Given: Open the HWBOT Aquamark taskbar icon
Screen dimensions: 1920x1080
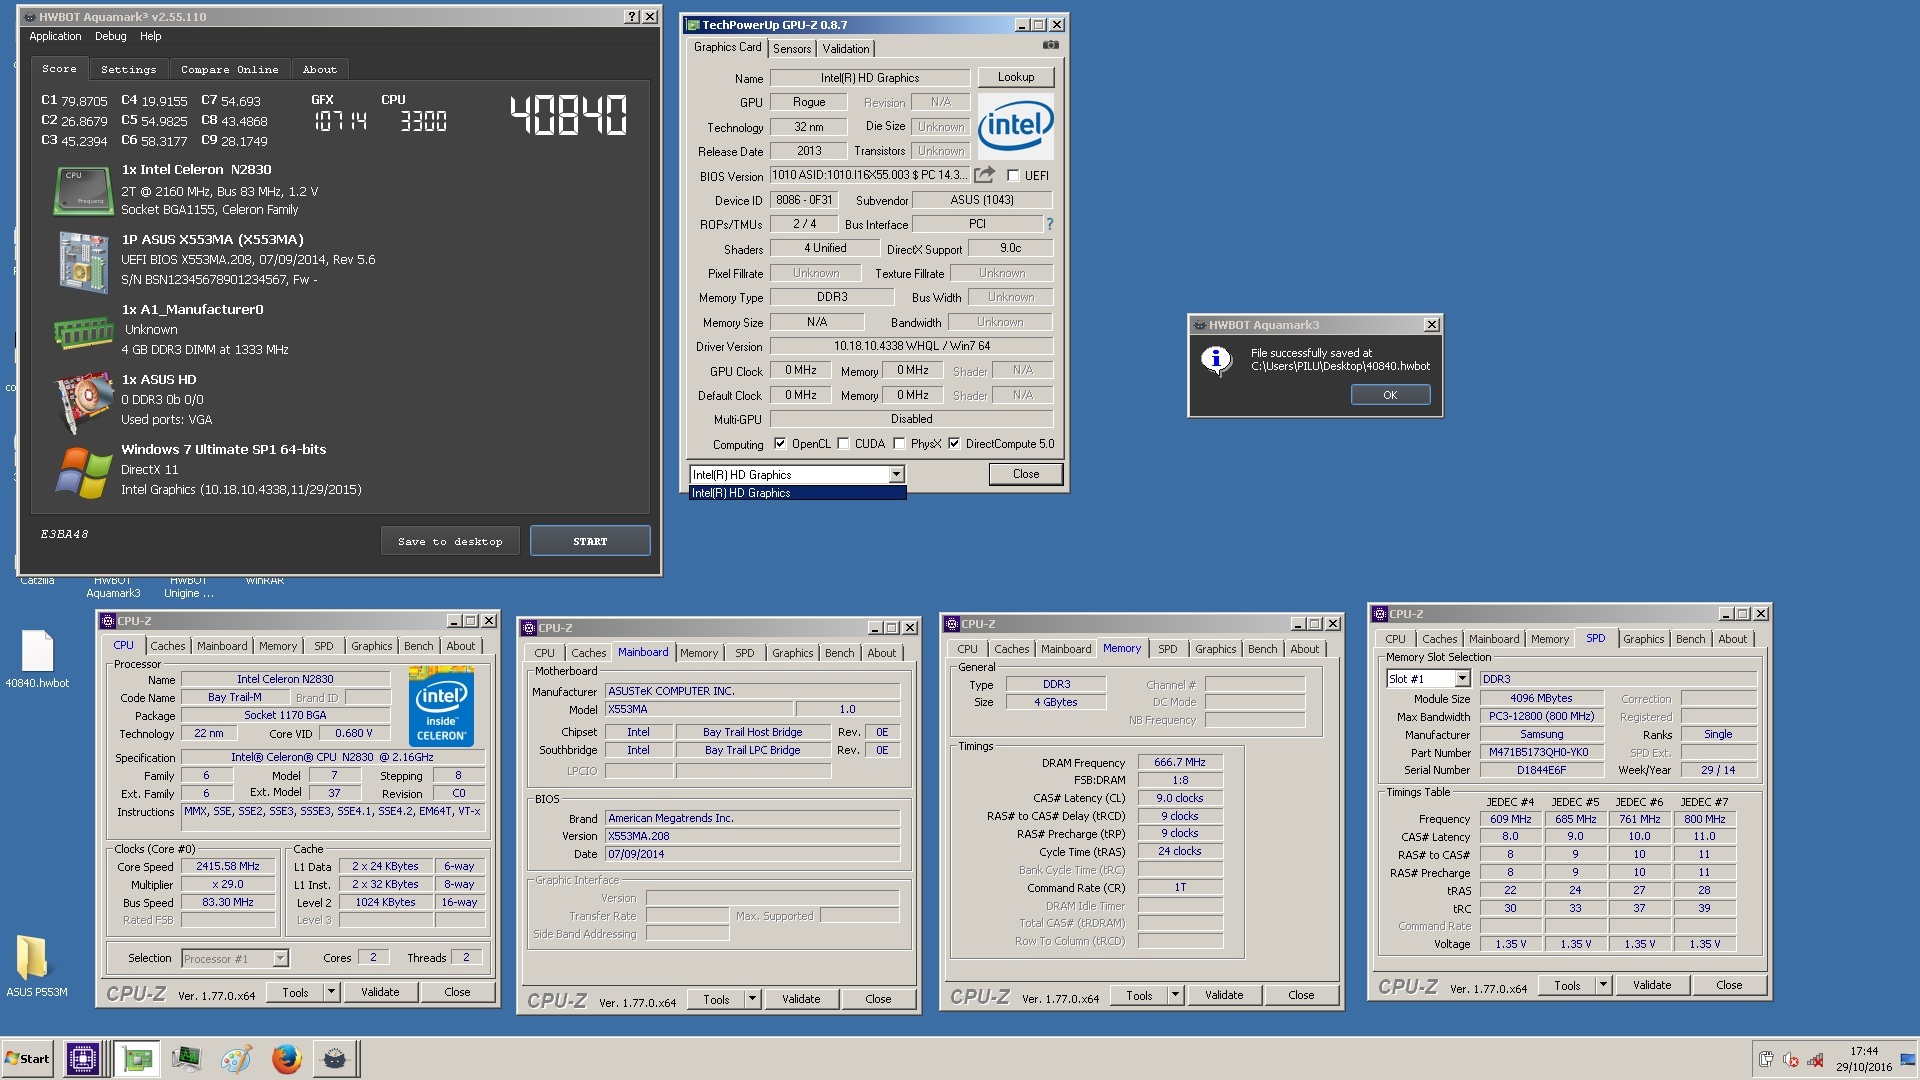Looking at the screenshot, I should (335, 1059).
